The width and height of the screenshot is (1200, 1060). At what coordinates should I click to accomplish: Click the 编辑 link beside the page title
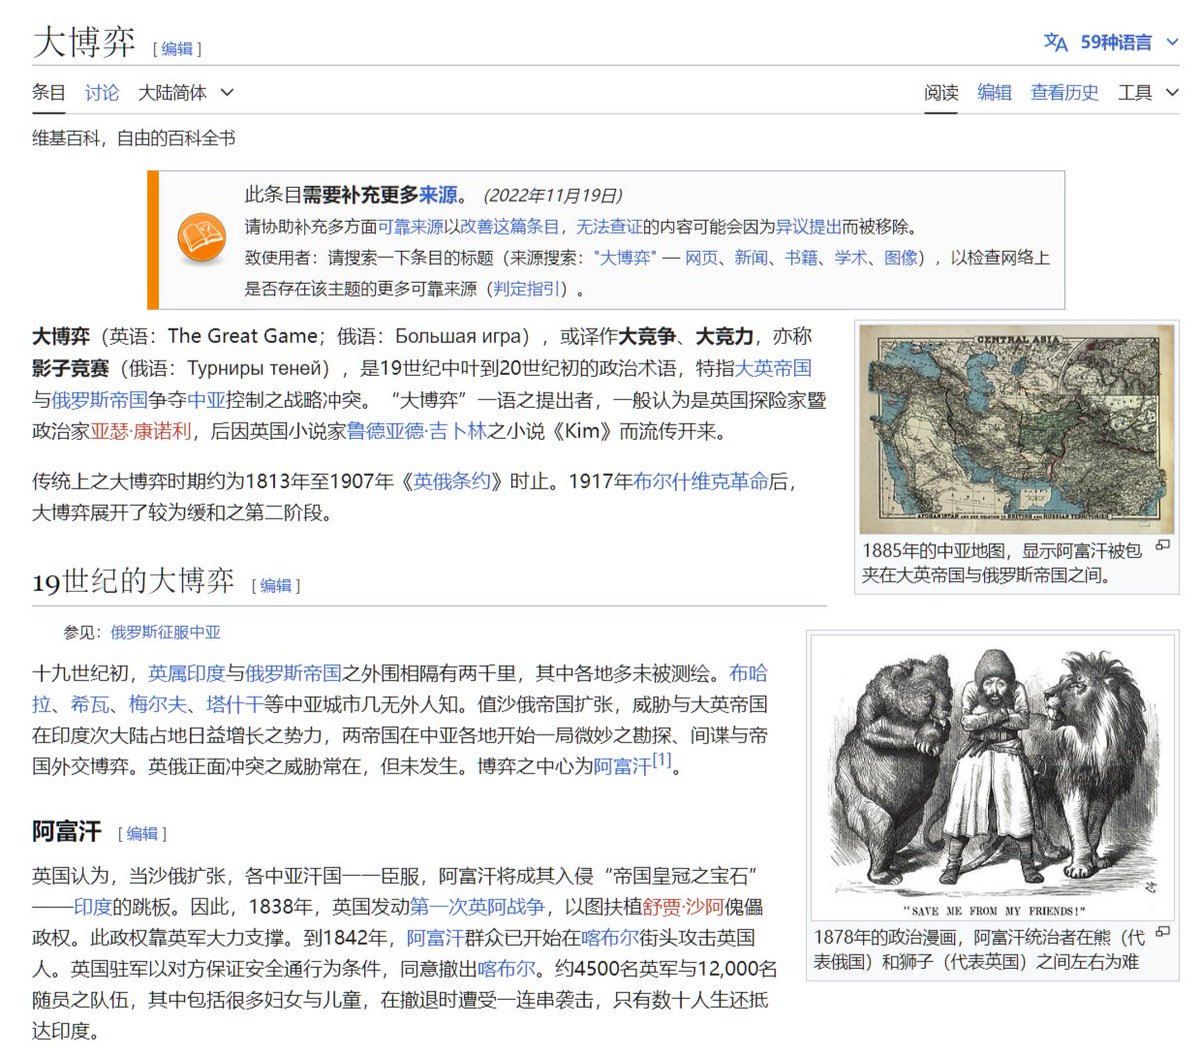[177, 48]
